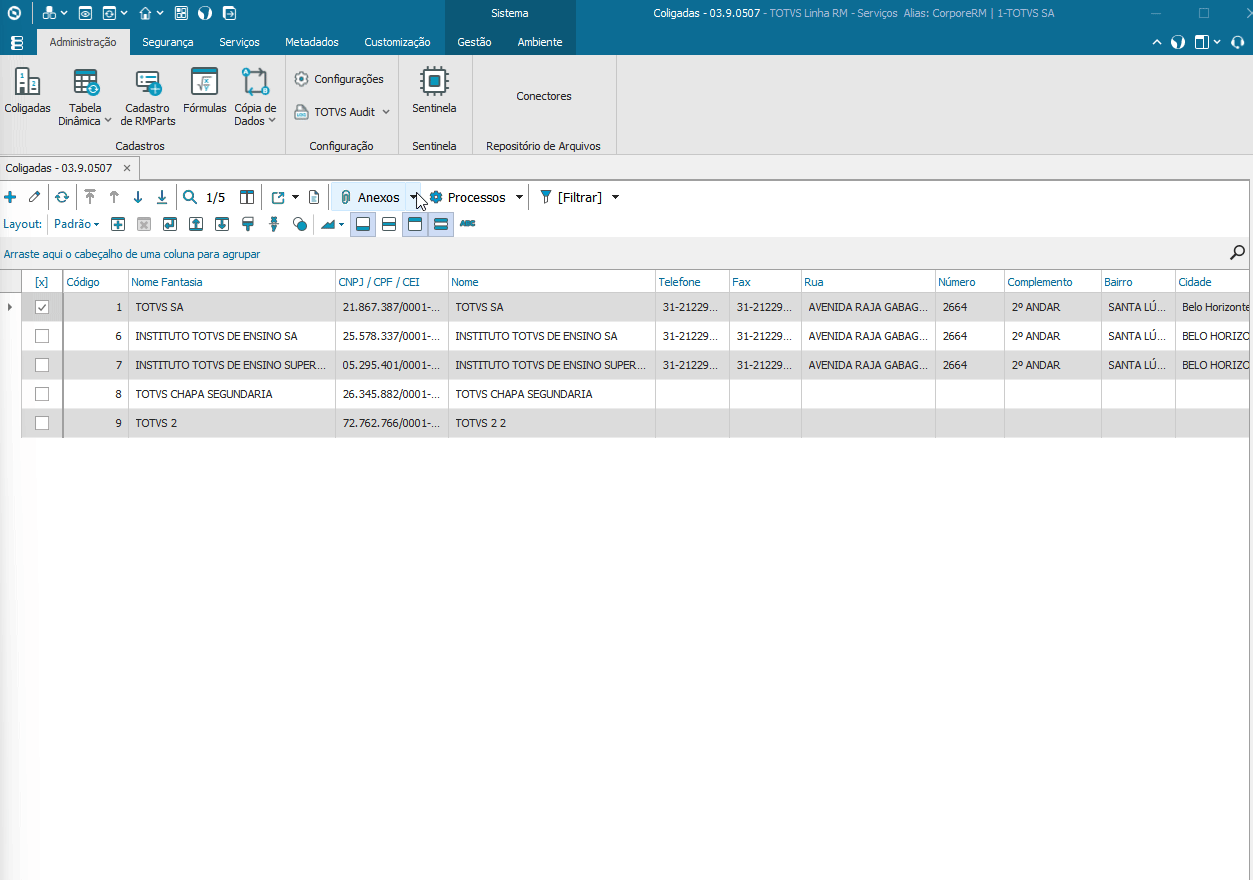The height and width of the screenshot is (880, 1253).
Task: Open the Padrão layout dropdown
Action: pos(77,224)
